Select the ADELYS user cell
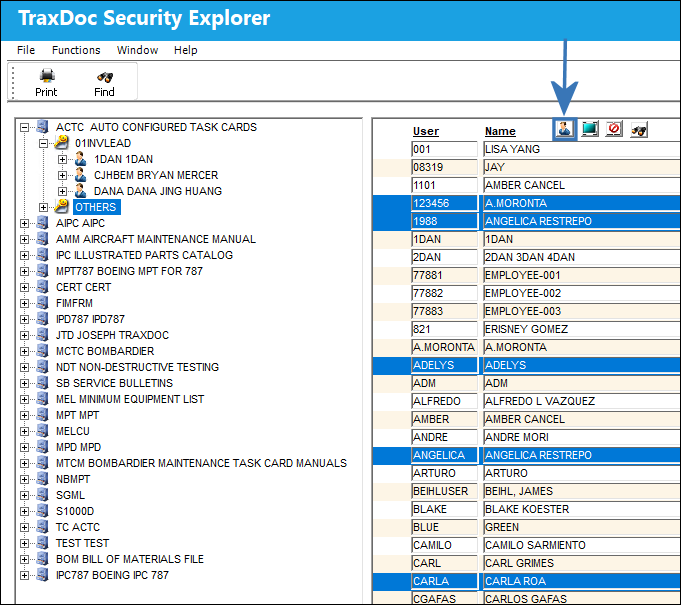Image resolution: width=681 pixels, height=605 pixels. click(444, 365)
